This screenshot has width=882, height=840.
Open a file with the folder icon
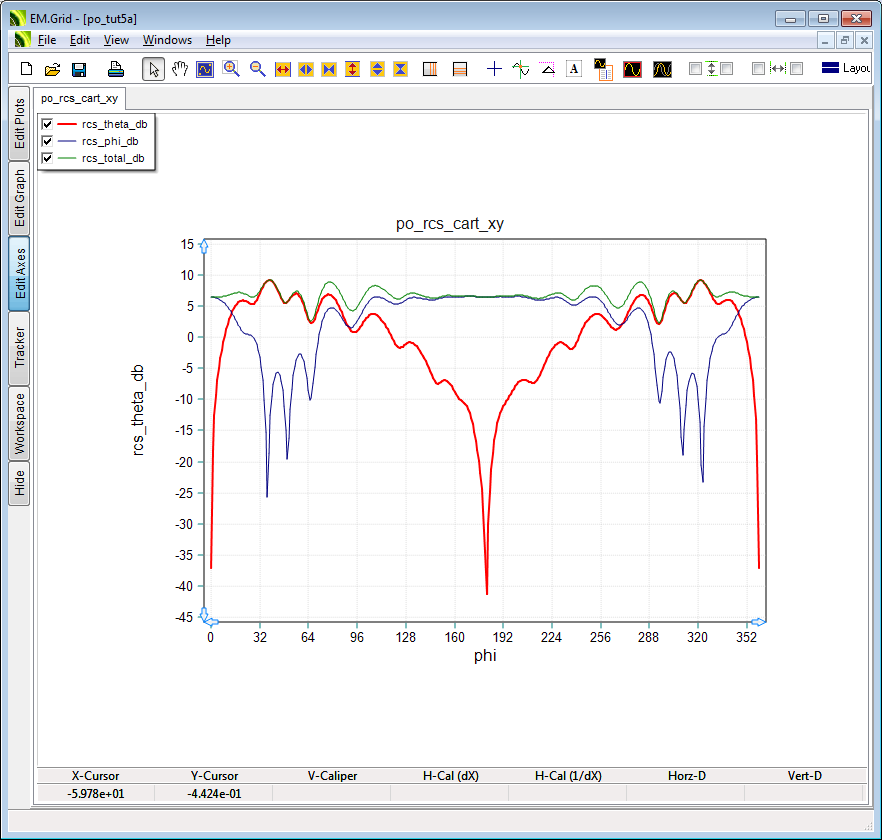click(x=52, y=69)
